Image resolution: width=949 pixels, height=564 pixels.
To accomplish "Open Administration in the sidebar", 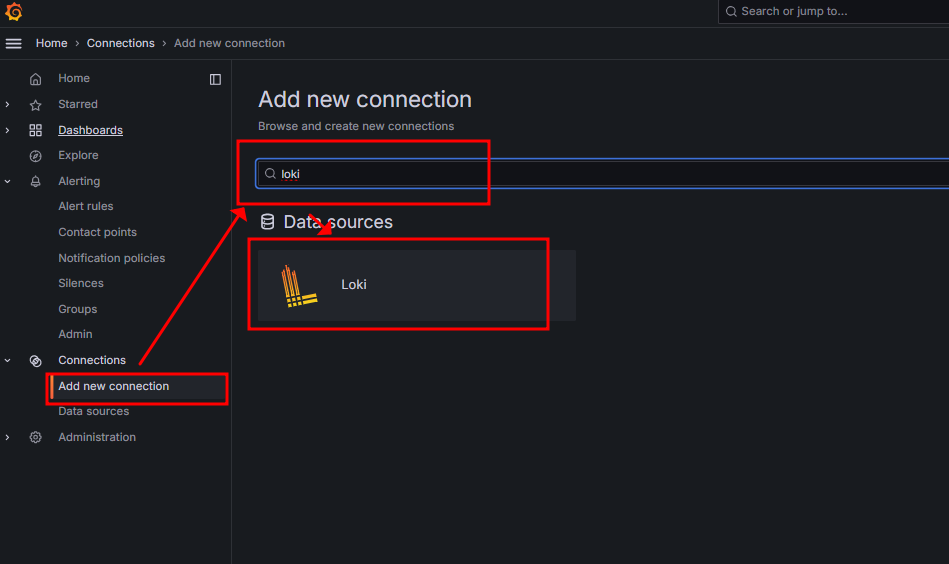I will pos(97,437).
